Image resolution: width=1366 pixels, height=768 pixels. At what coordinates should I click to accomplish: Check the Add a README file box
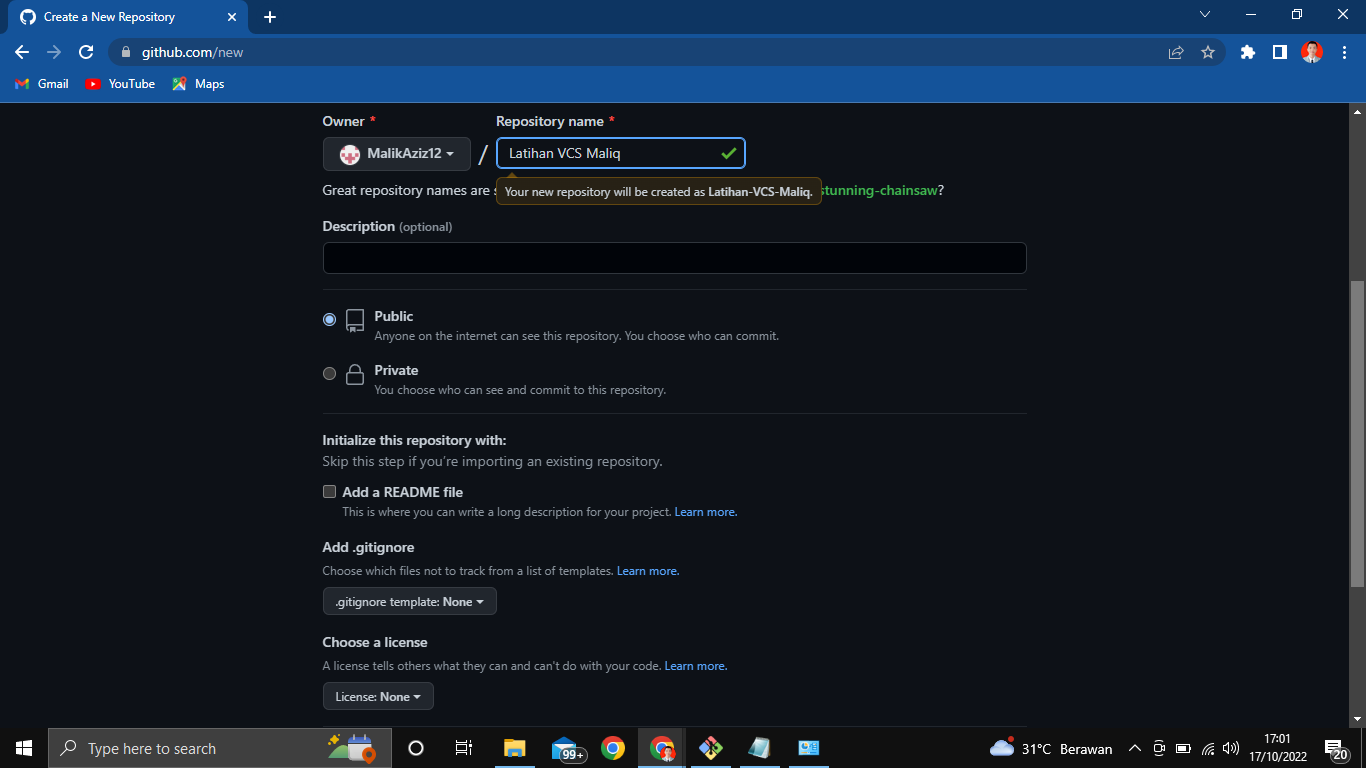pos(329,492)
